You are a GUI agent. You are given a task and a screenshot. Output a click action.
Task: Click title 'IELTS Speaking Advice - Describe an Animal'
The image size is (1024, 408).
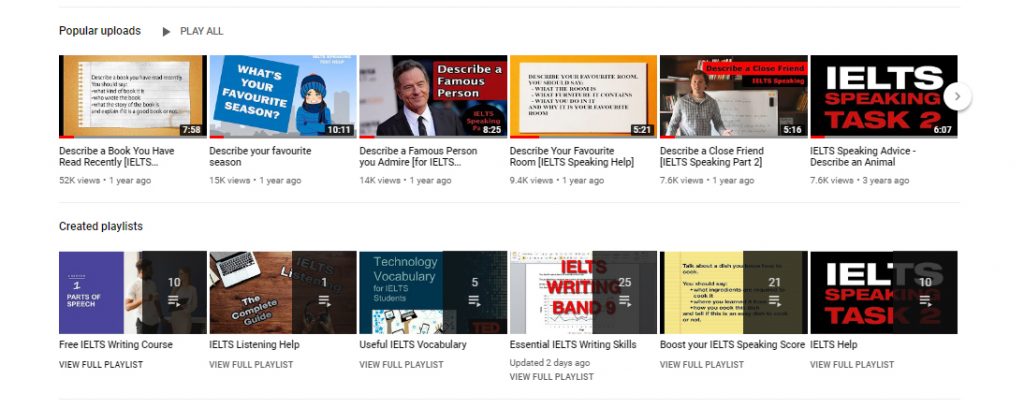click(863, 157)
